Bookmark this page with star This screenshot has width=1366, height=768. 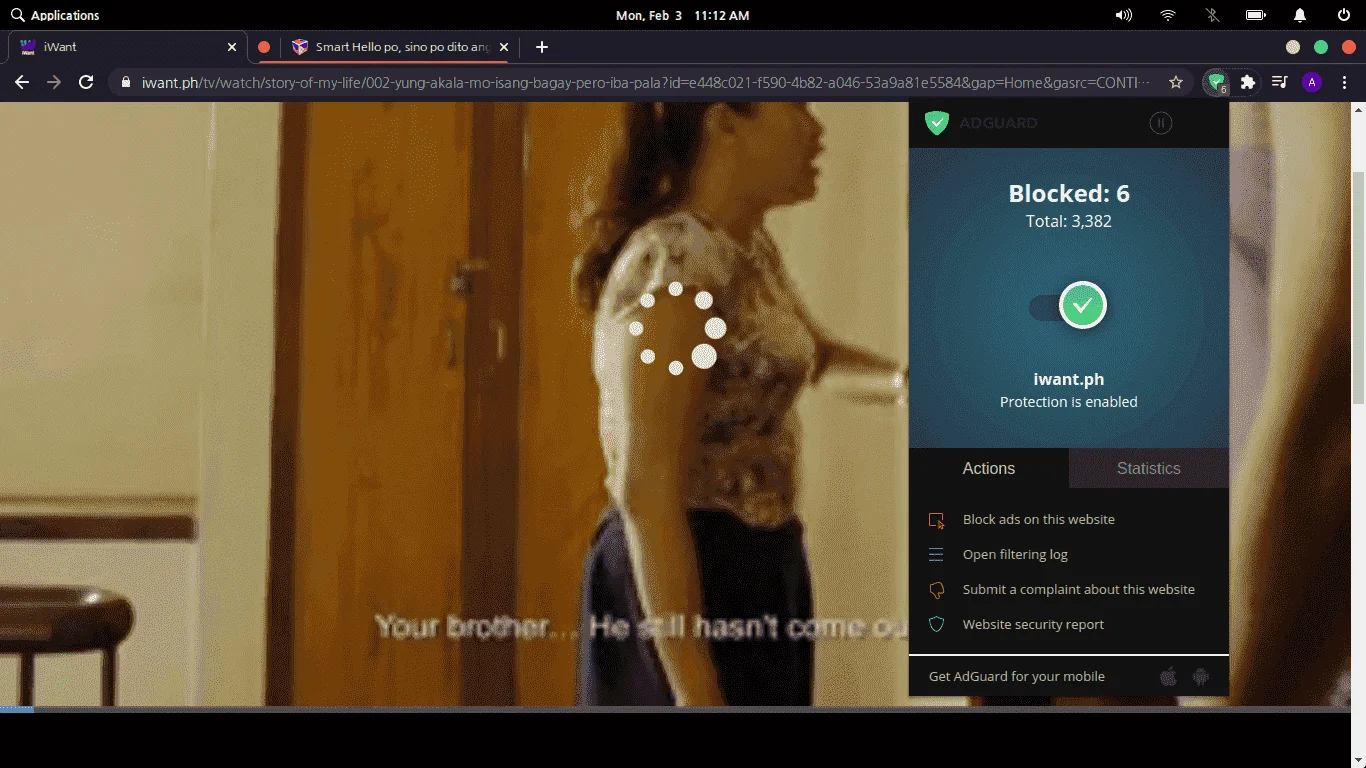(1176, 82)
